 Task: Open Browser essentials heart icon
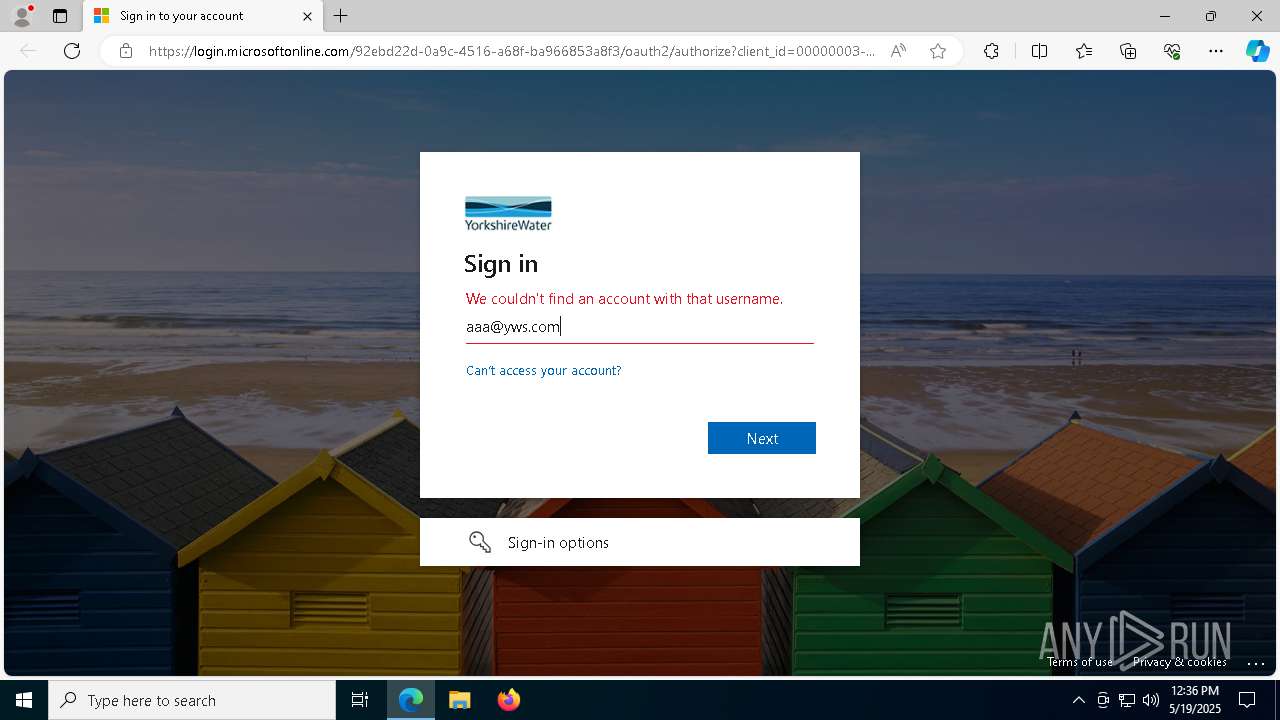(1172, 51)
